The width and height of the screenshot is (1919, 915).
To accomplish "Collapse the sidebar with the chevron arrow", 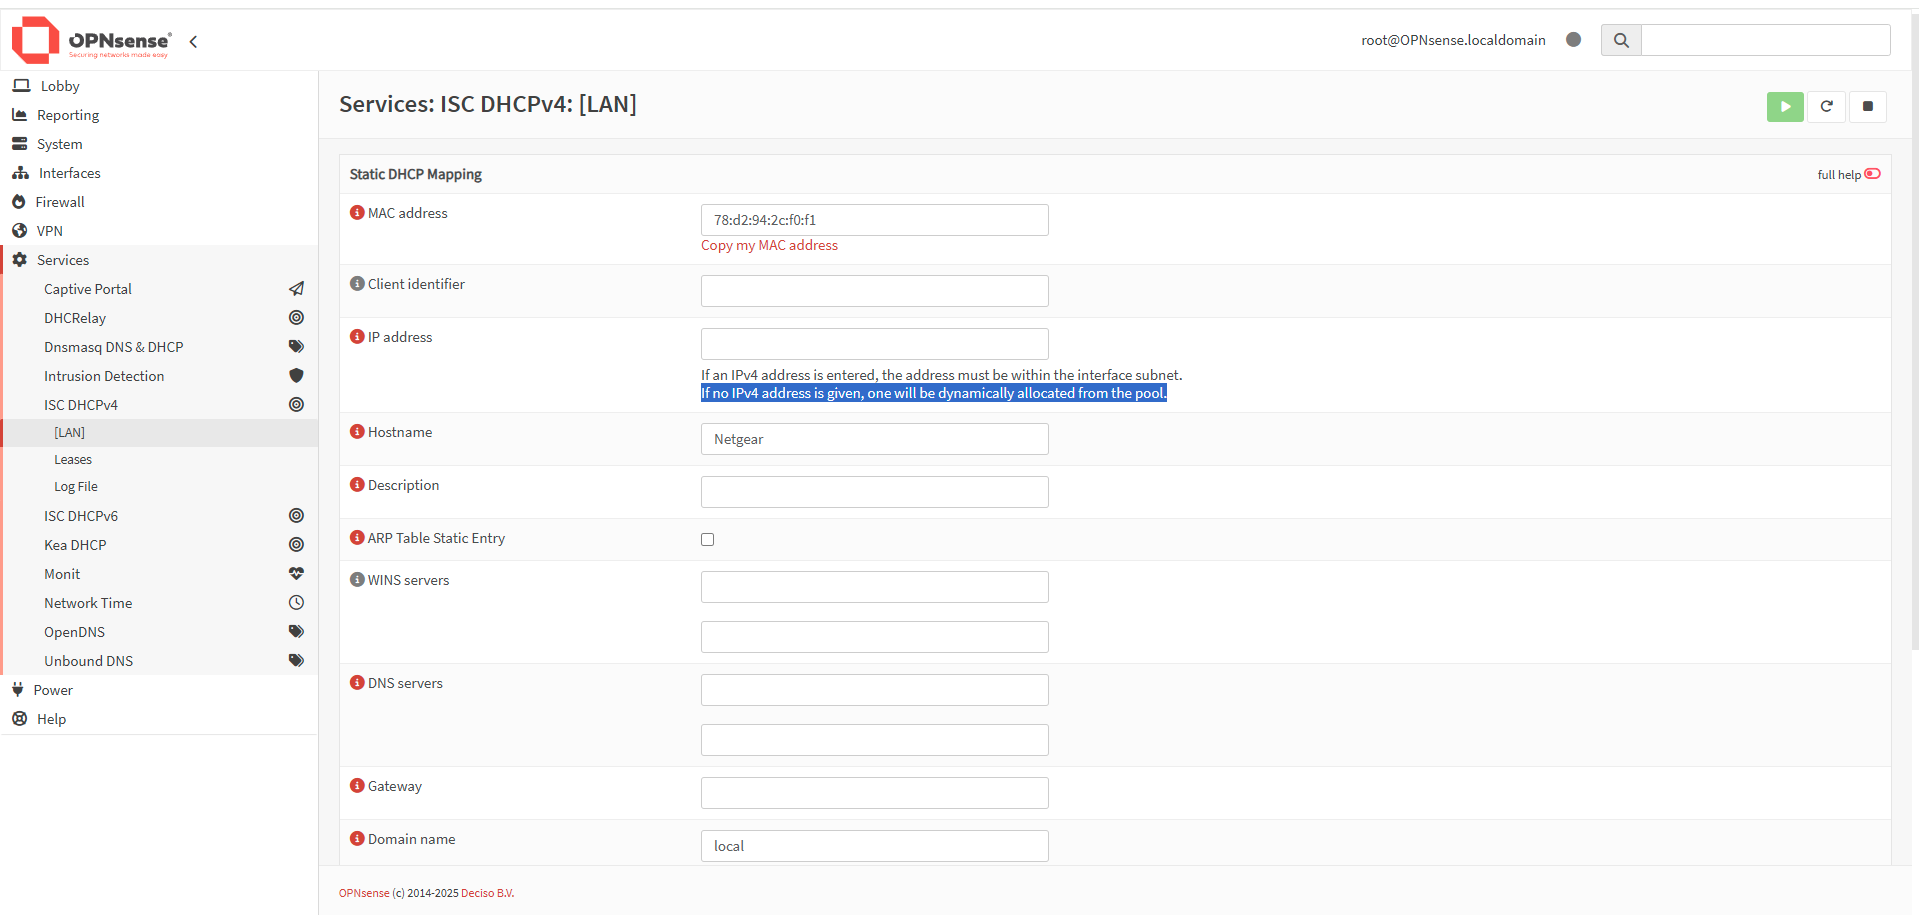I will (193, 41).
